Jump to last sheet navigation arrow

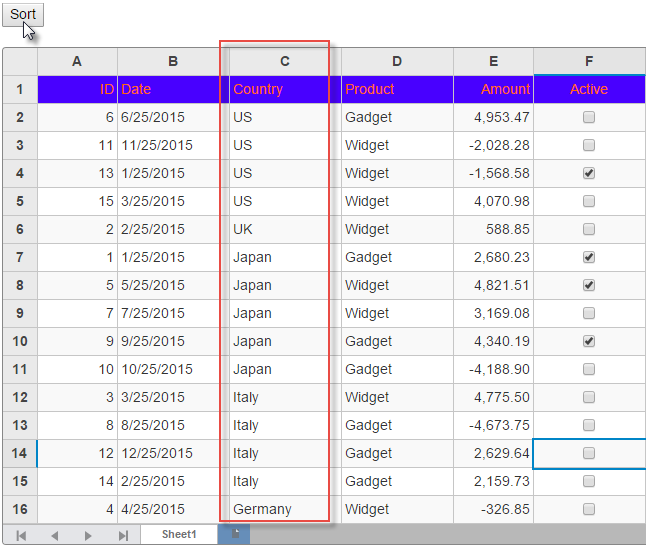point(122,536)
